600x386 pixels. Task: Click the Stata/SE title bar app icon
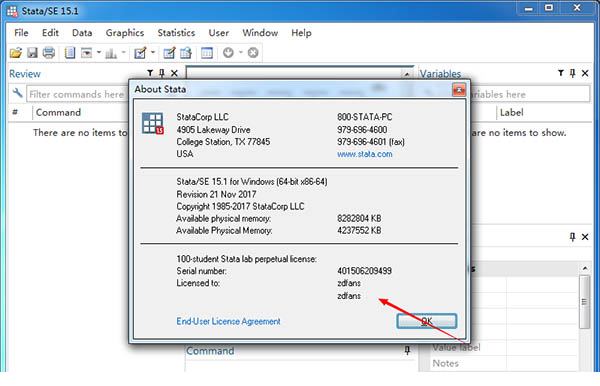tap(12, 11)
